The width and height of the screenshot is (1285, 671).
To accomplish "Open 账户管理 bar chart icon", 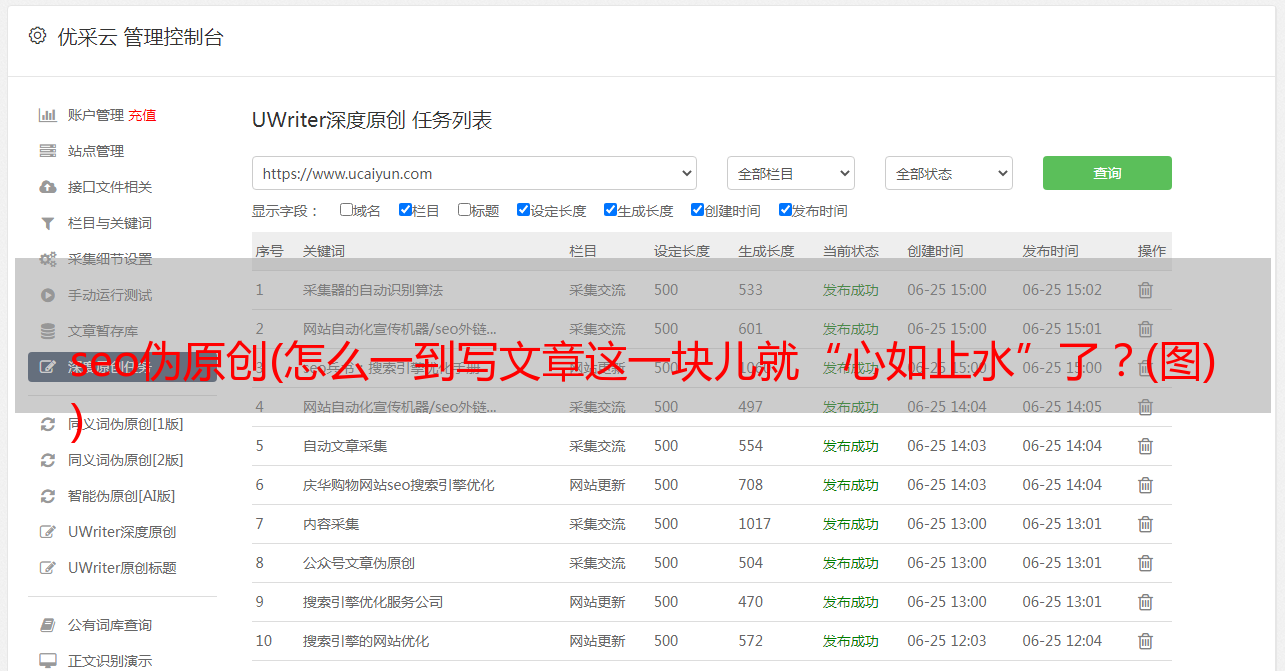I will 47,115.
